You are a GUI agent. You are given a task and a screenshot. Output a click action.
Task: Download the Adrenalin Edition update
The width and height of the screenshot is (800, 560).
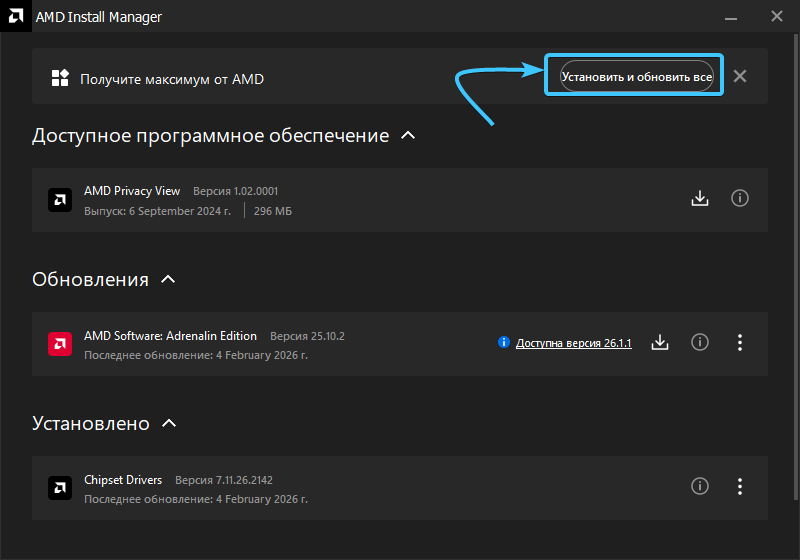pos(660,343)
